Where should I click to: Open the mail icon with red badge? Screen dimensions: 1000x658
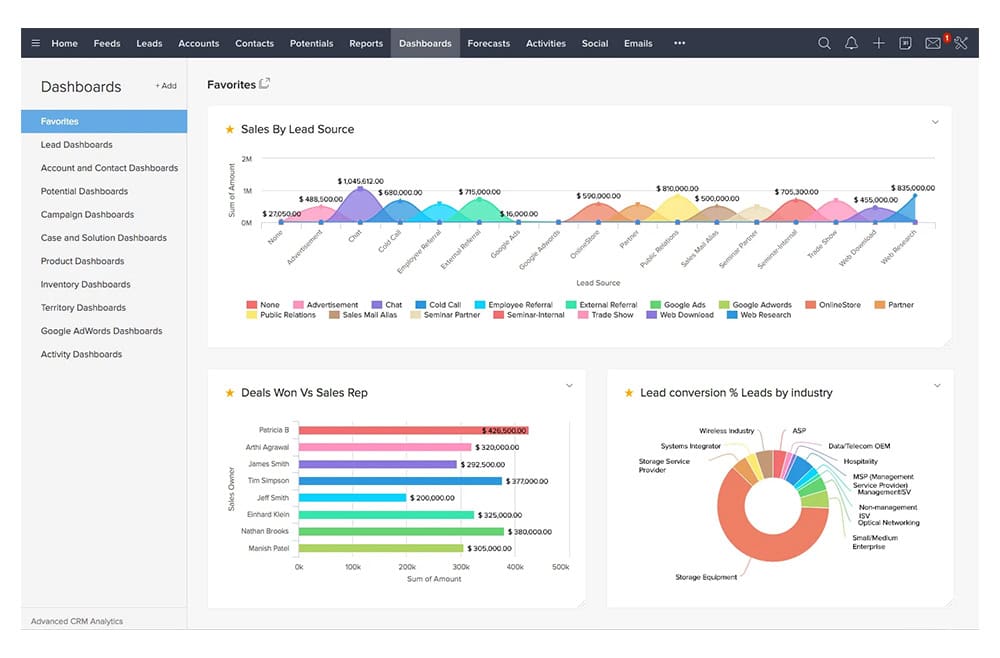pos(933,43)
